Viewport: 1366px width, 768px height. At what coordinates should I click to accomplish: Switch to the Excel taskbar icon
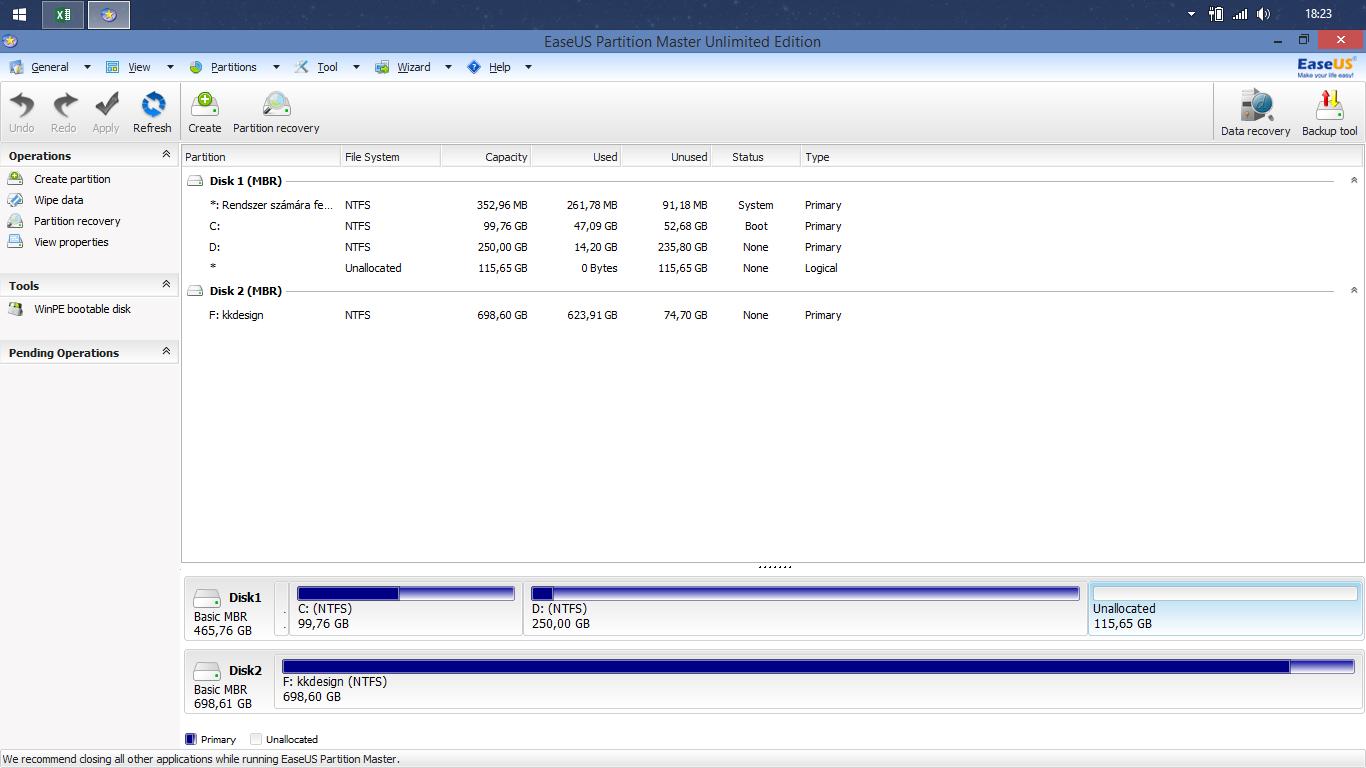click(63, 14)
